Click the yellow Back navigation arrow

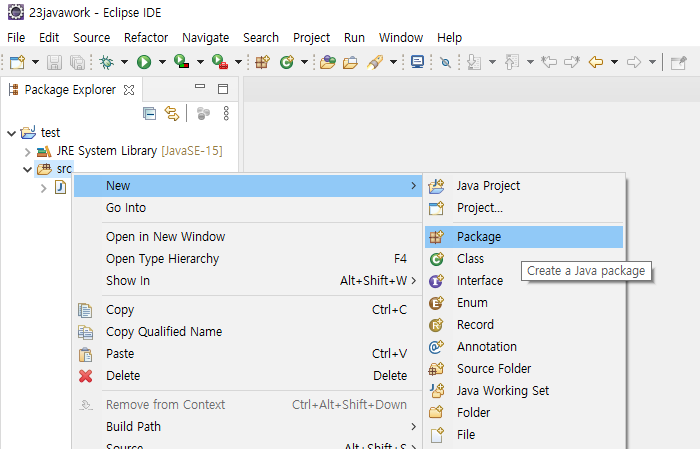596,62
